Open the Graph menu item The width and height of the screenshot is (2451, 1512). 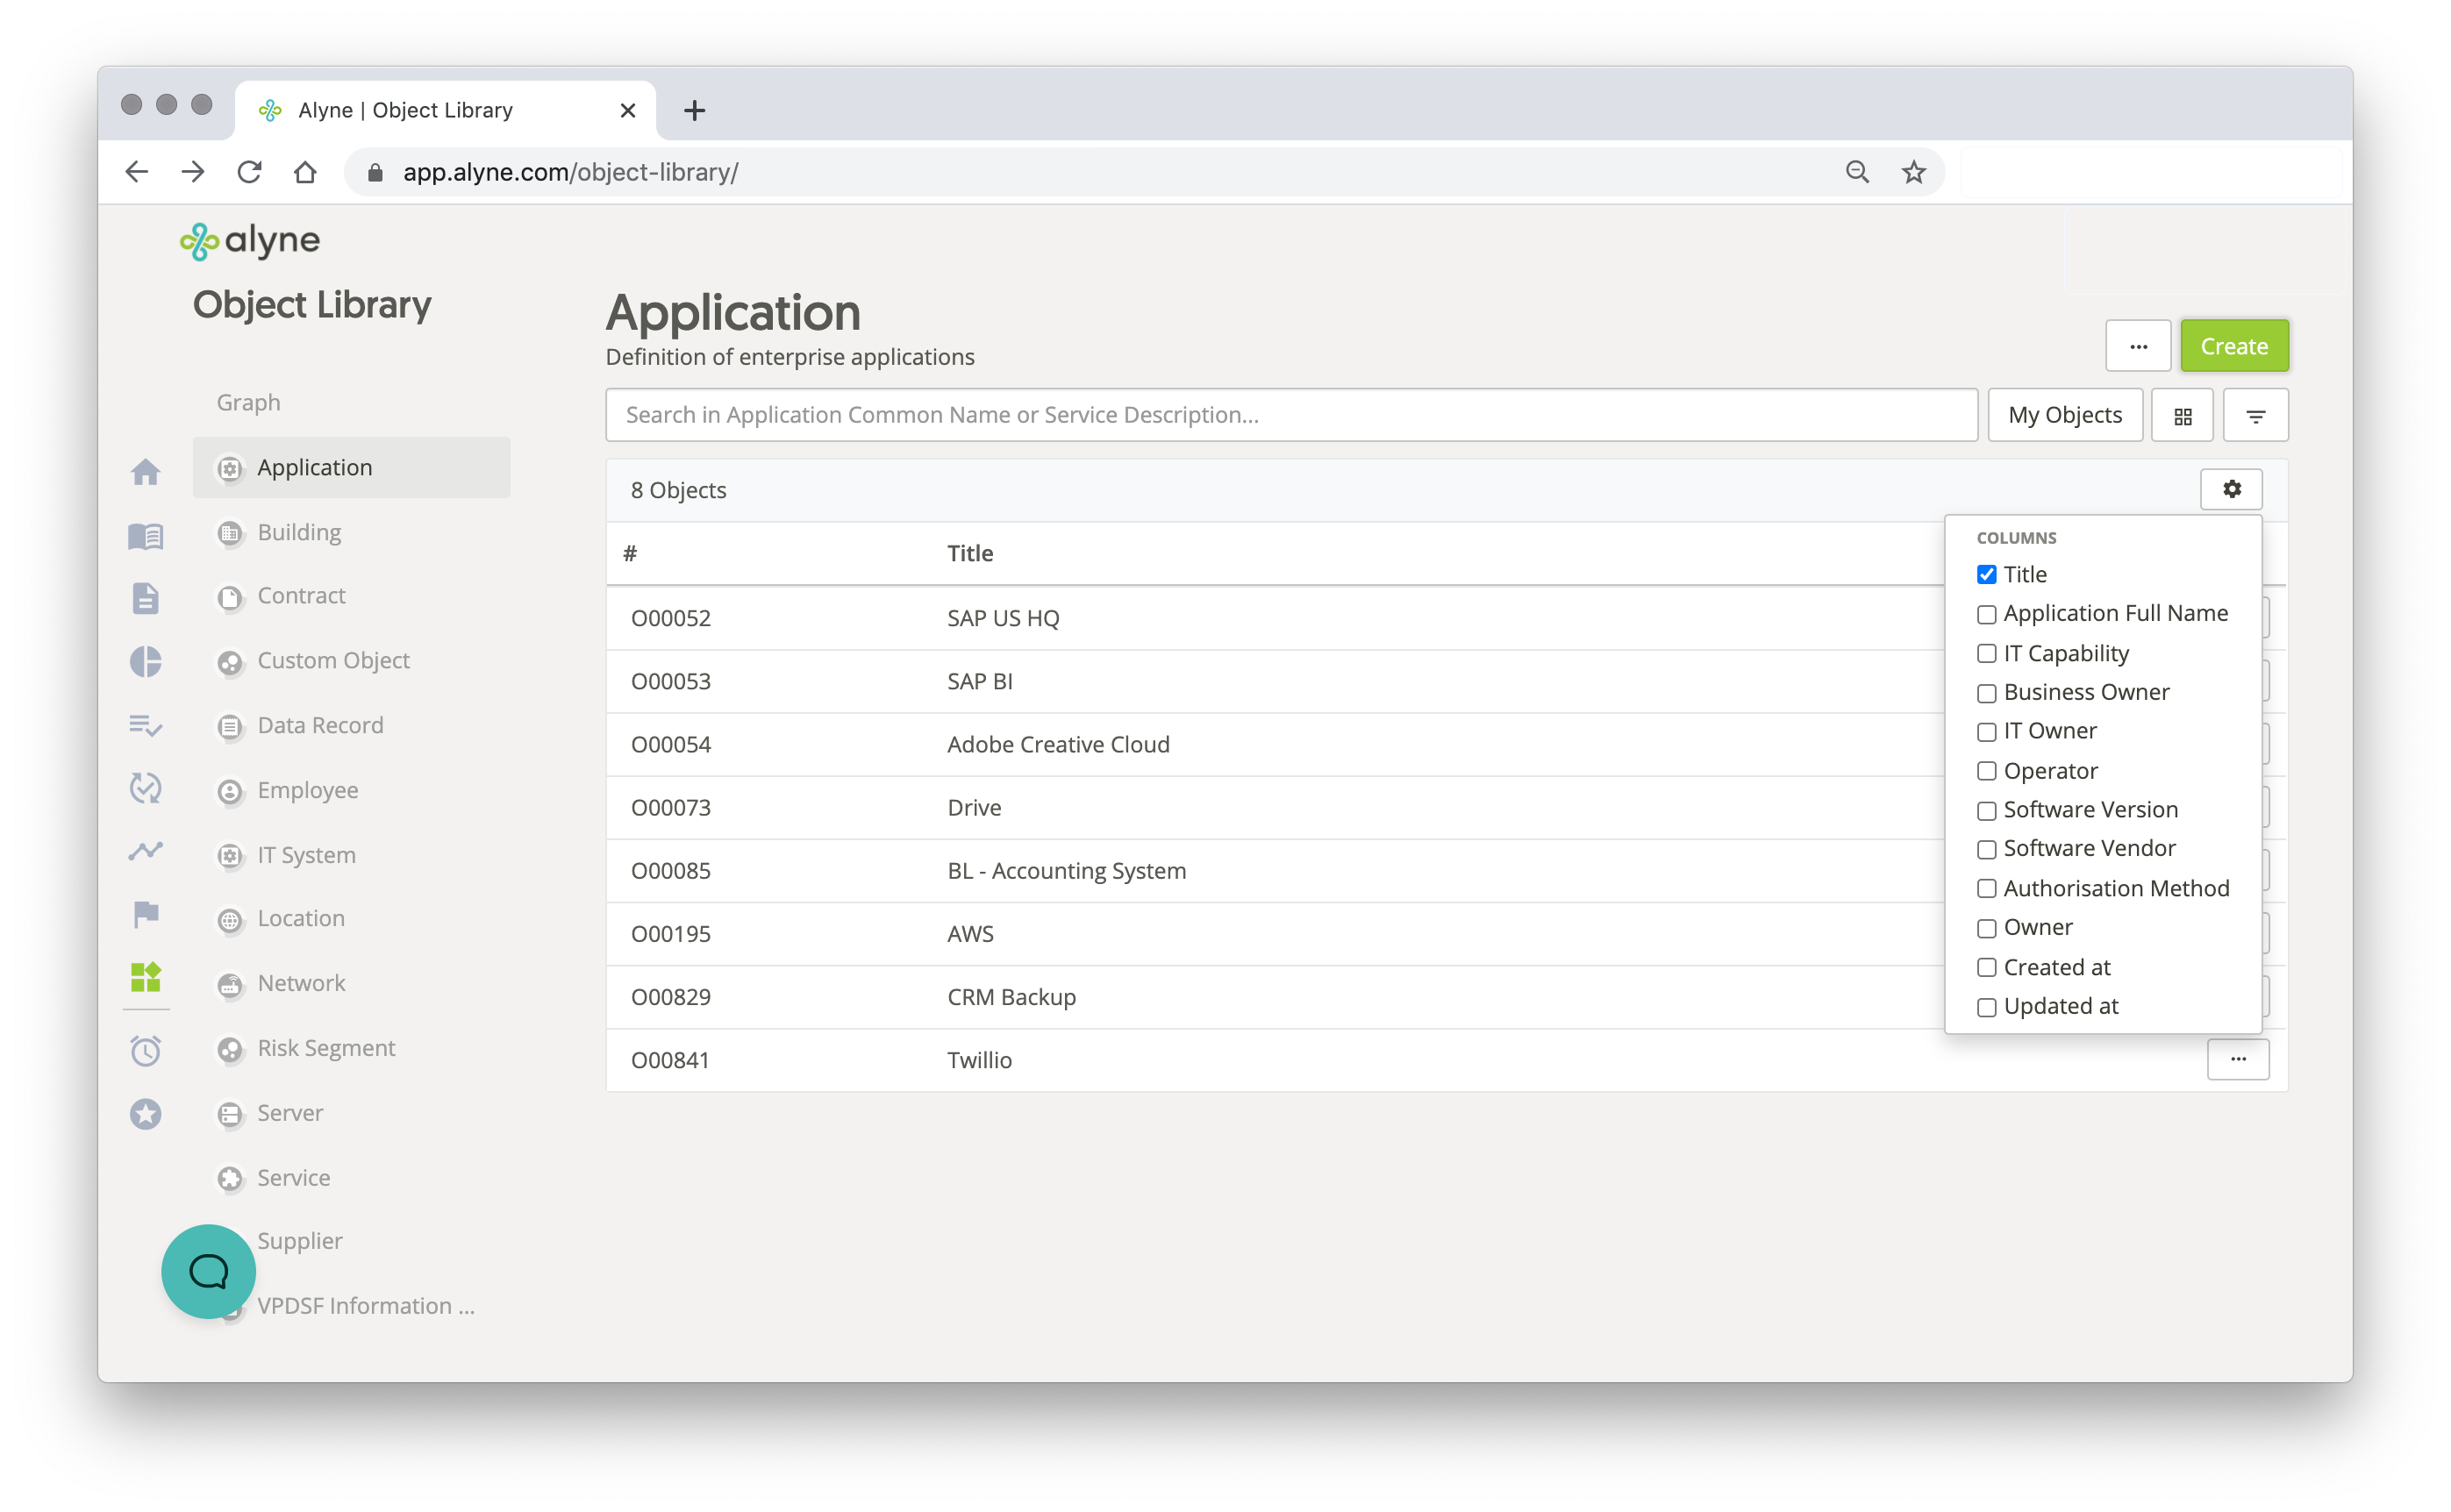(248, 403)
